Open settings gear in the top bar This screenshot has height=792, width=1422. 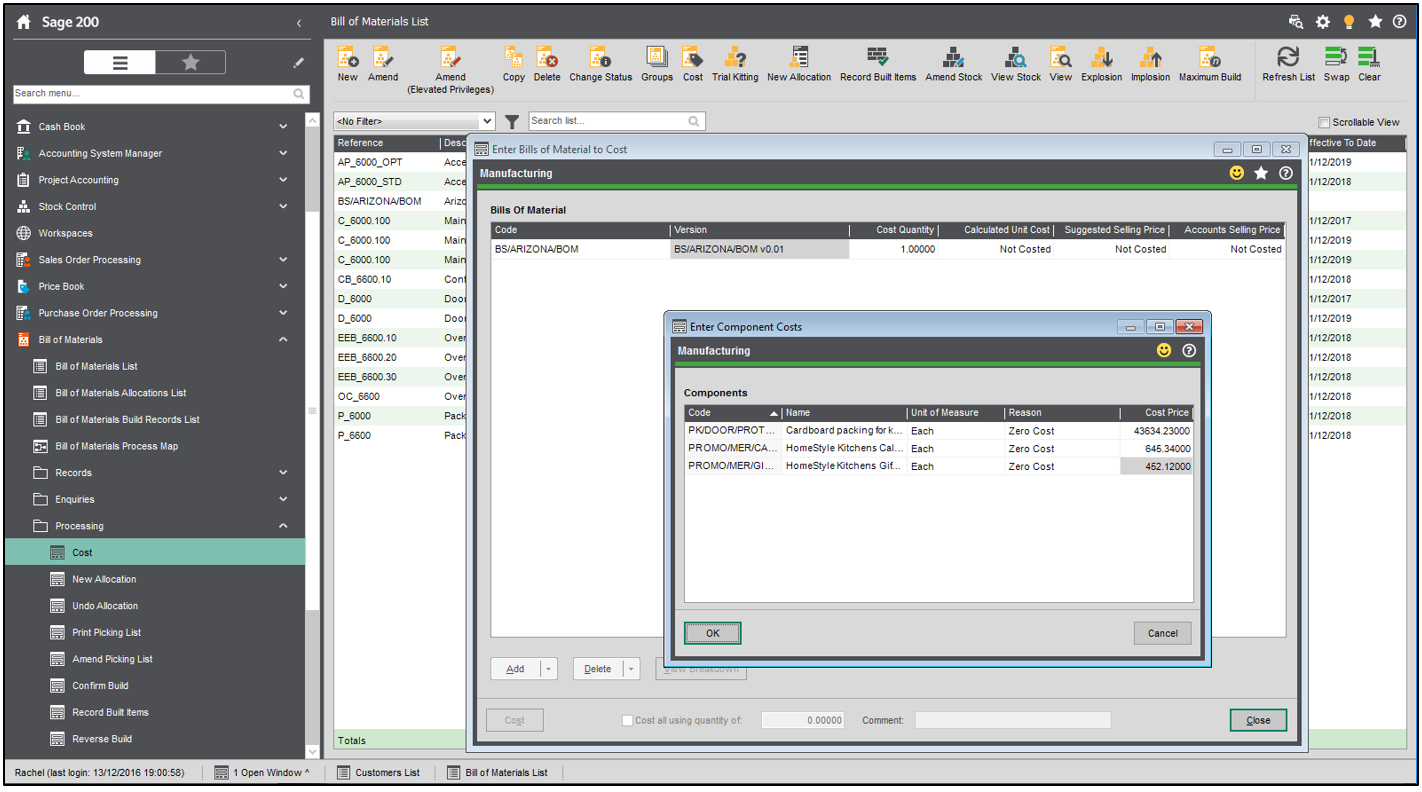click(x=1323, y=22)
